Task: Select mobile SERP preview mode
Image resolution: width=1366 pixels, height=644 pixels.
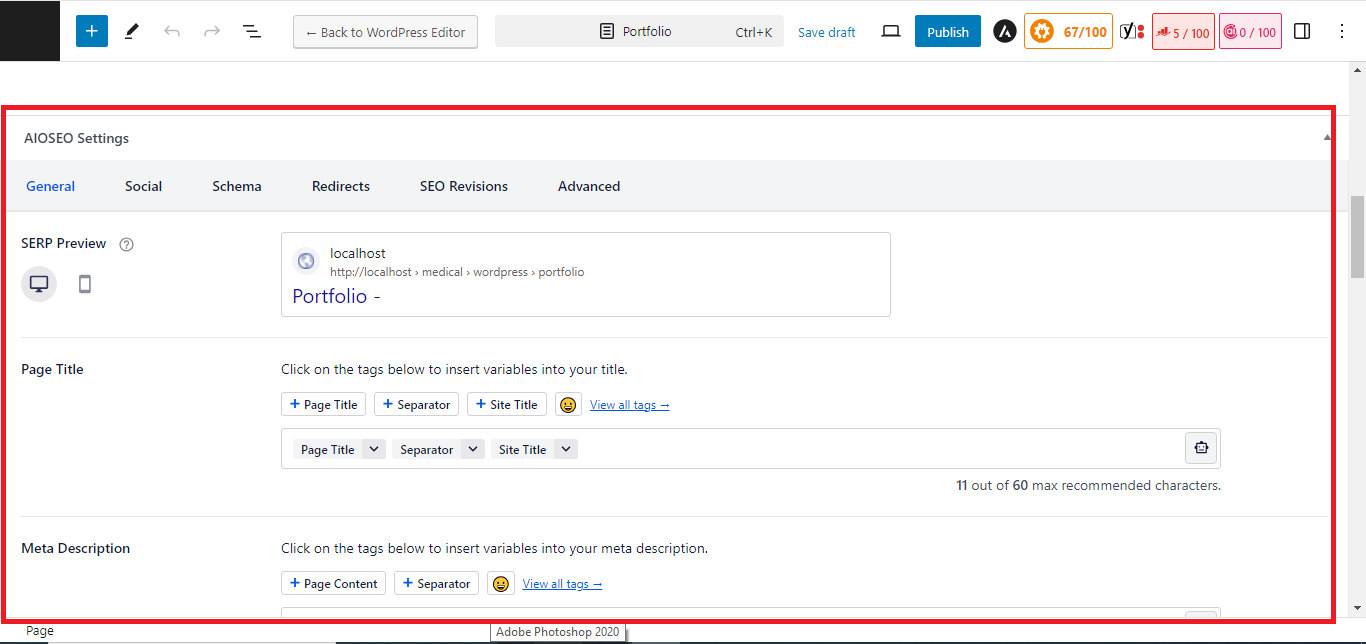Action: coord(85,284)
